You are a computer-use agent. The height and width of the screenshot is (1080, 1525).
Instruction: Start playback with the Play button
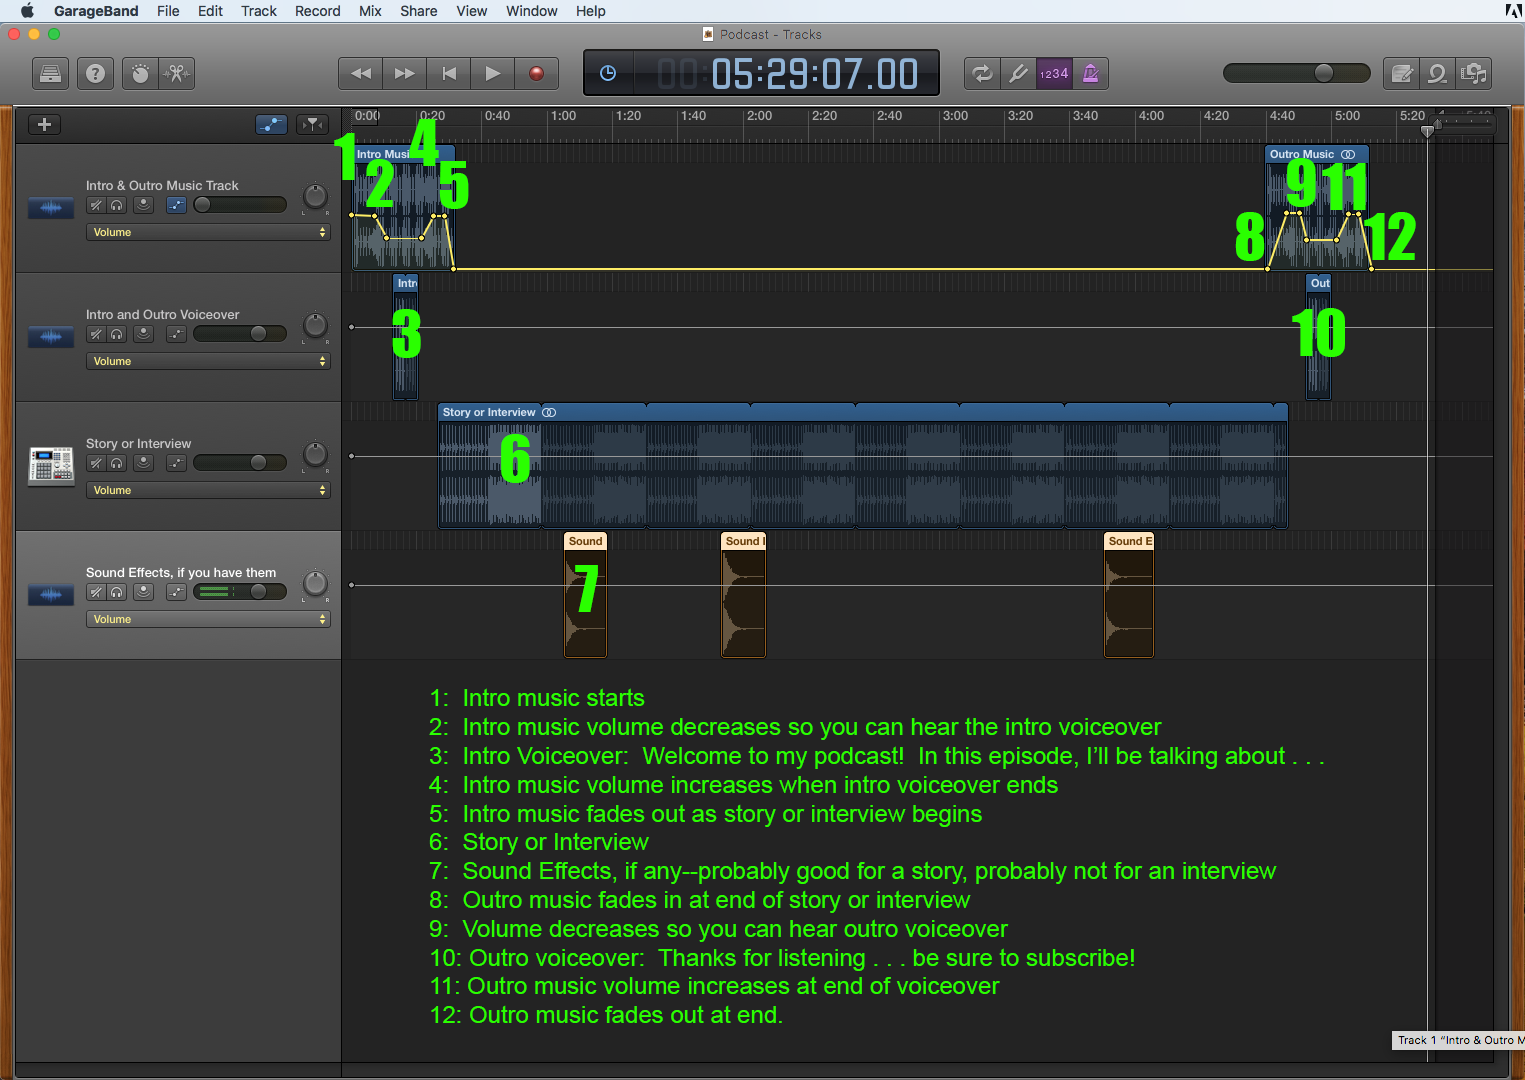coord(493,73)
